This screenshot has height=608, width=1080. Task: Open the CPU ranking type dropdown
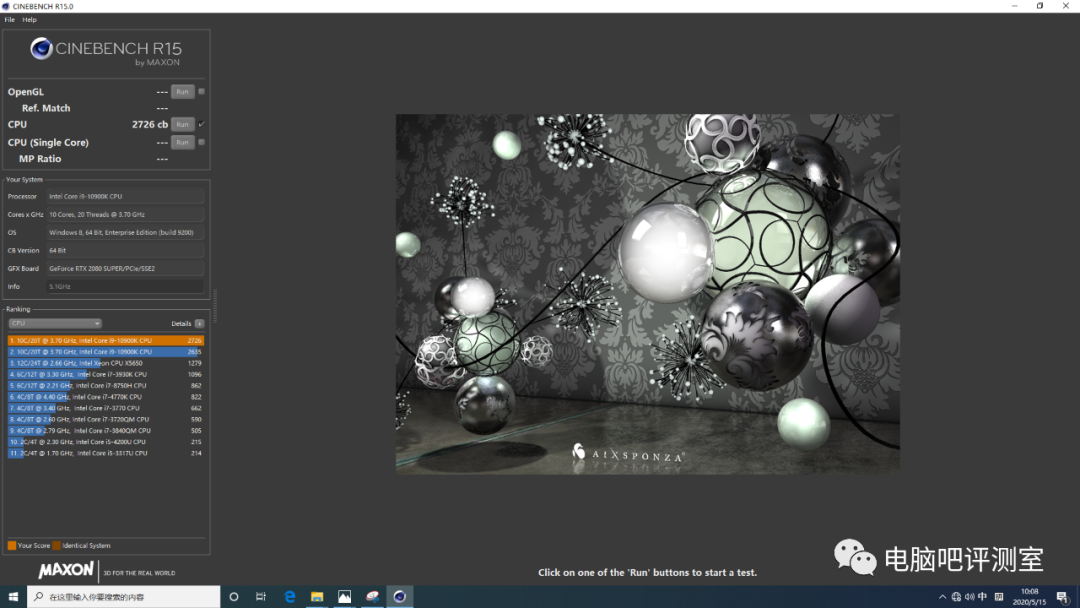[x=55, y=324]
